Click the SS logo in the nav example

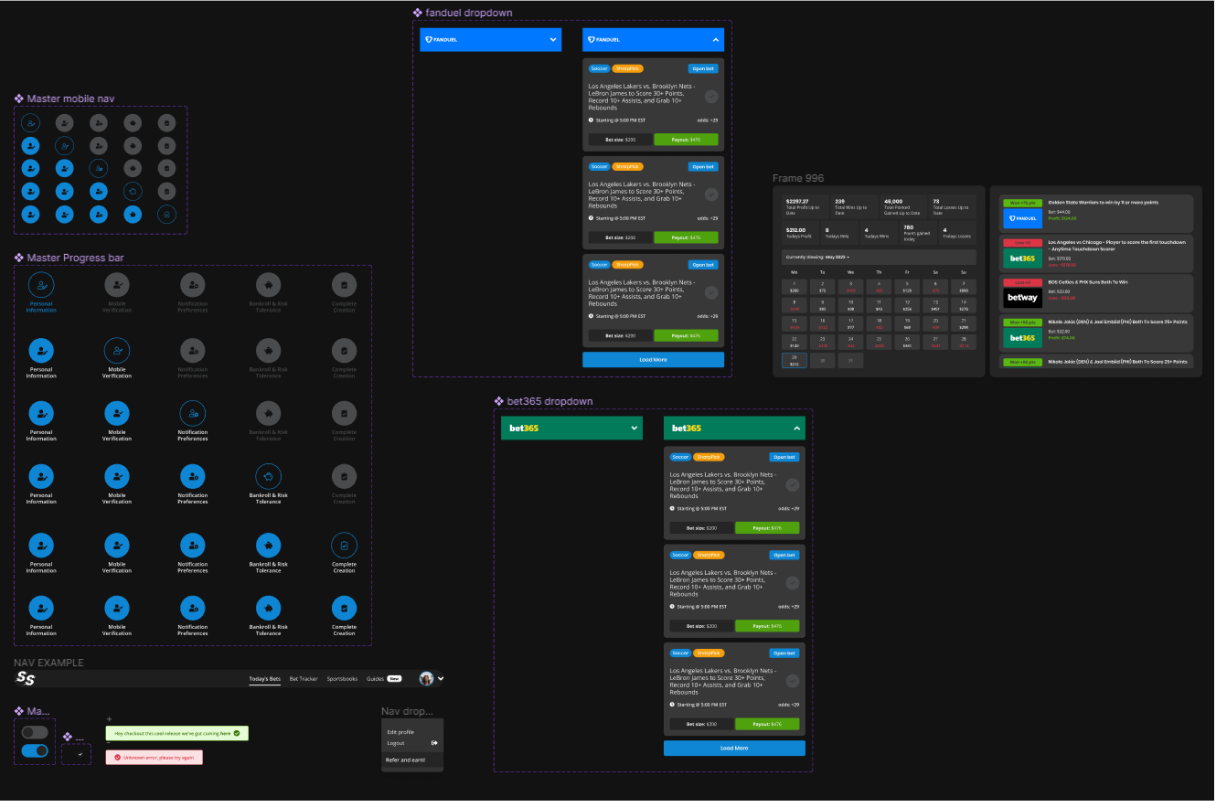26,679
